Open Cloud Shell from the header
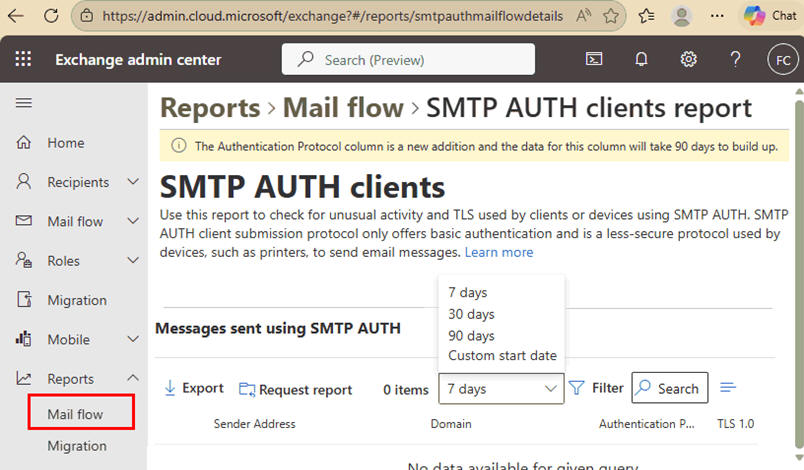 click(594, 60)
